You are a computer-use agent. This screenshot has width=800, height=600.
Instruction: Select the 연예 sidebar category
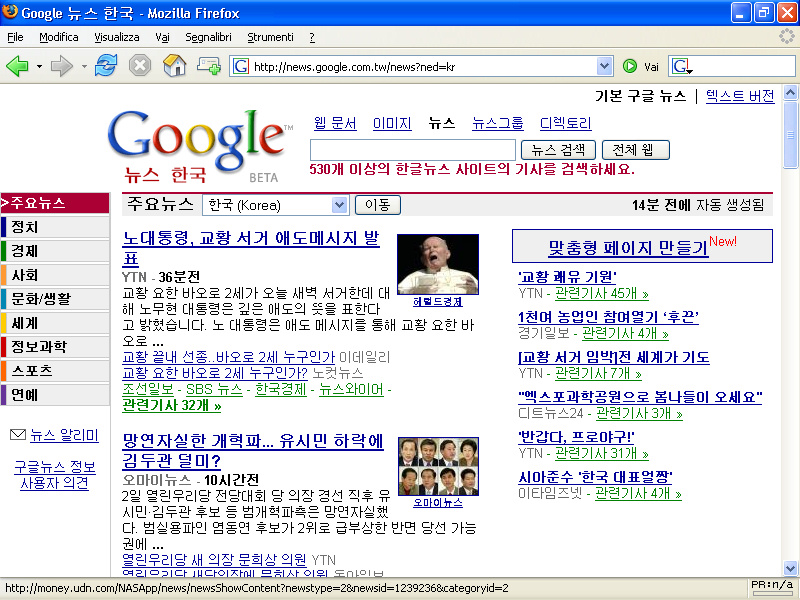click(x=55, y=395)
